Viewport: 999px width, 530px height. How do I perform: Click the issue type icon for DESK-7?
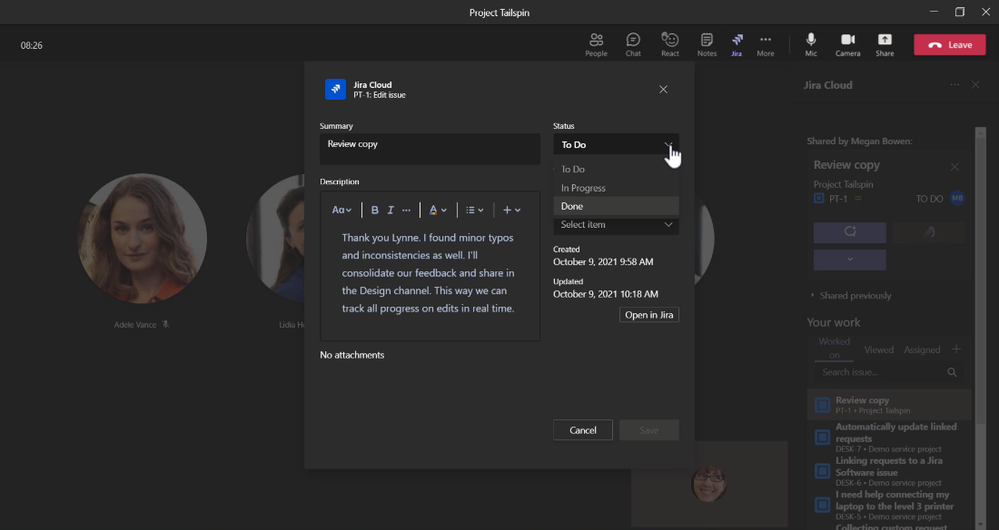click(x=823, y=437)
